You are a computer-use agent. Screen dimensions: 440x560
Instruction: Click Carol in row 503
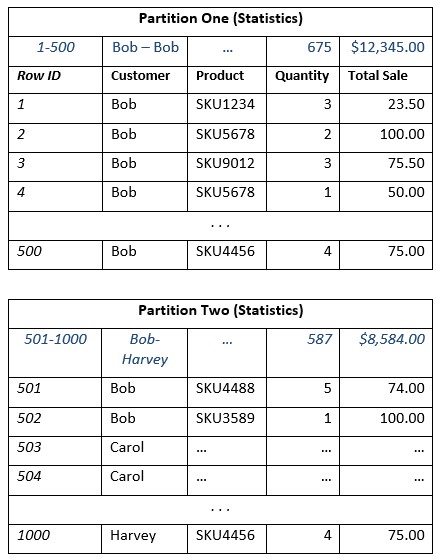point(127,447)
